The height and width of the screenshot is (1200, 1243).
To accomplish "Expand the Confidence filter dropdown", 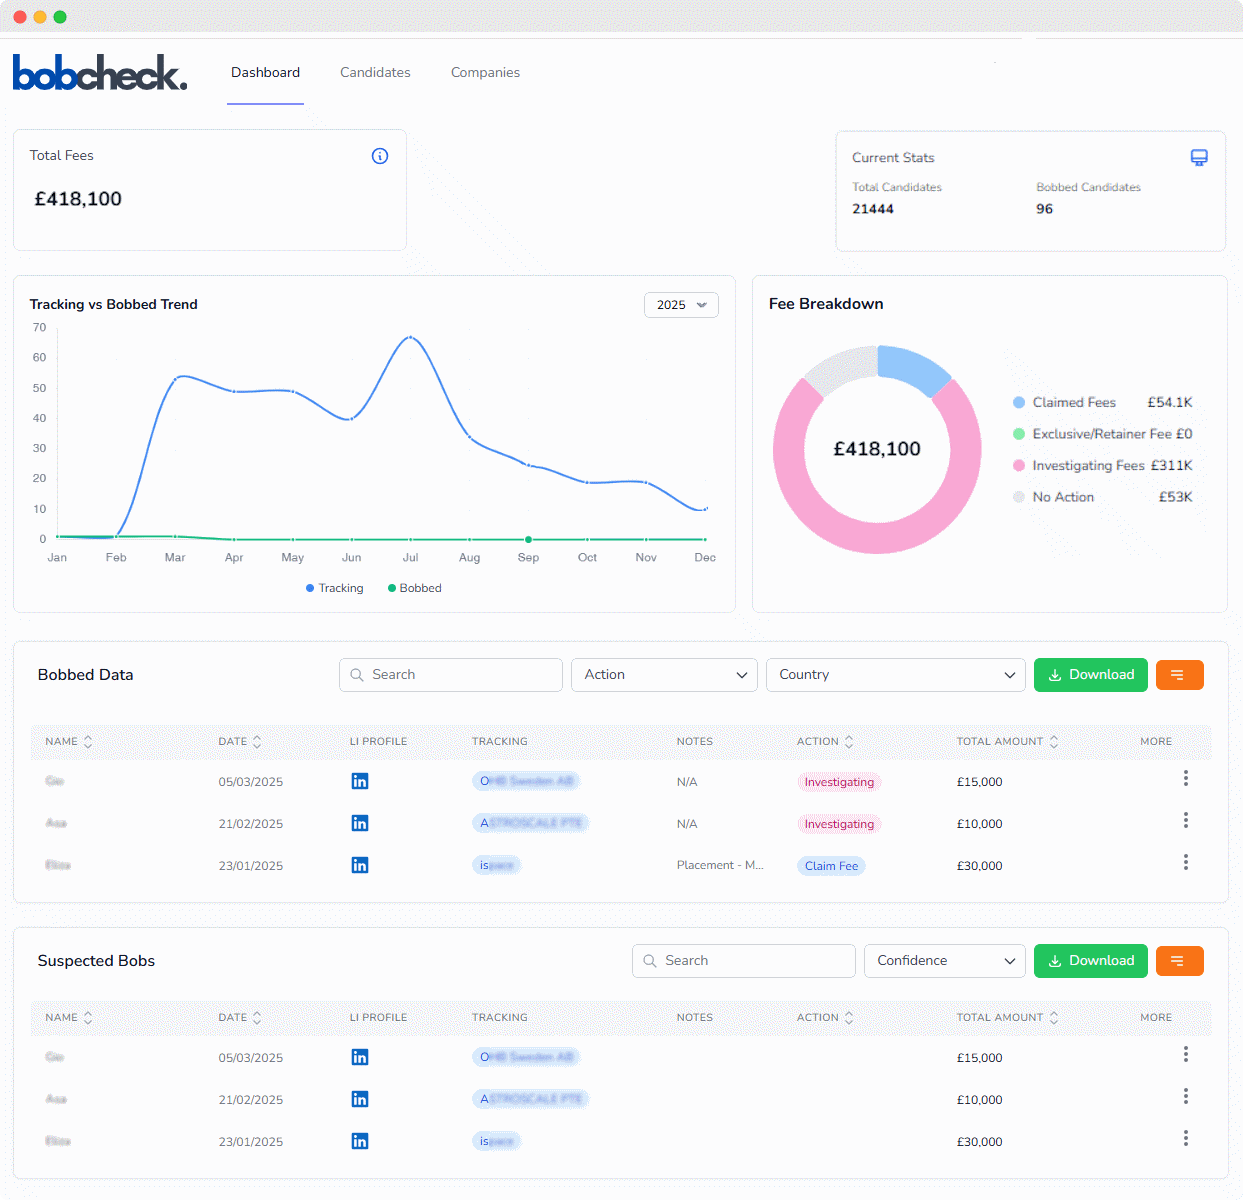I will point(944,961).
